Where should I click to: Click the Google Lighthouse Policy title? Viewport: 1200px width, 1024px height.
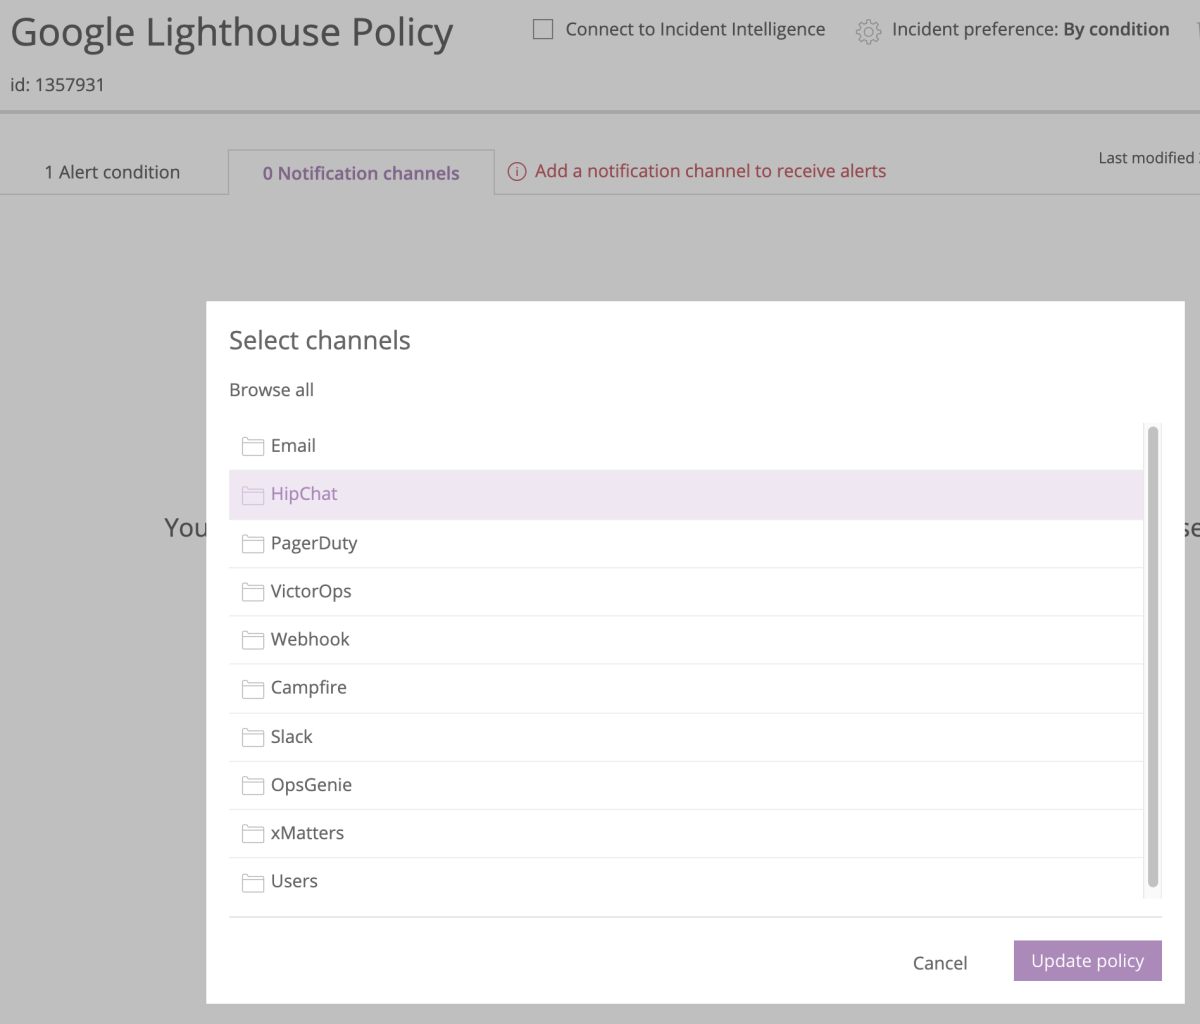click(x=231, y=33)
